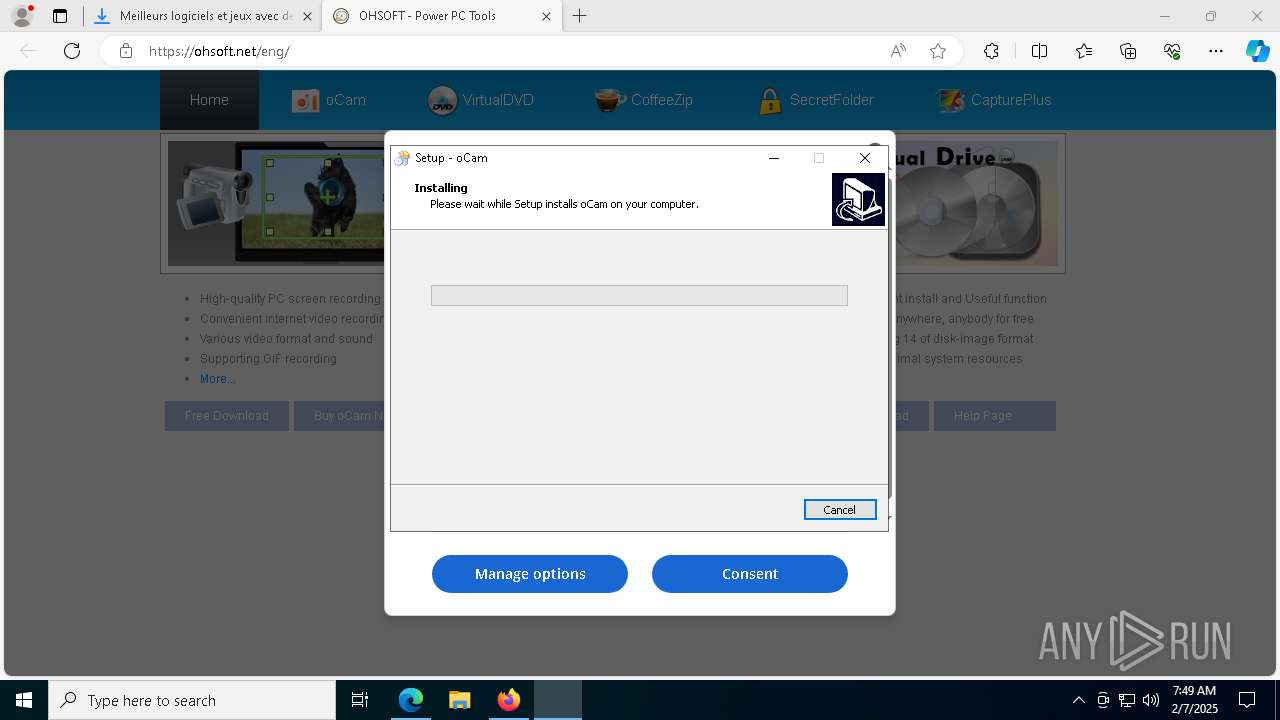Click the Consent button
1280x720 pixels.
point(750,574)
